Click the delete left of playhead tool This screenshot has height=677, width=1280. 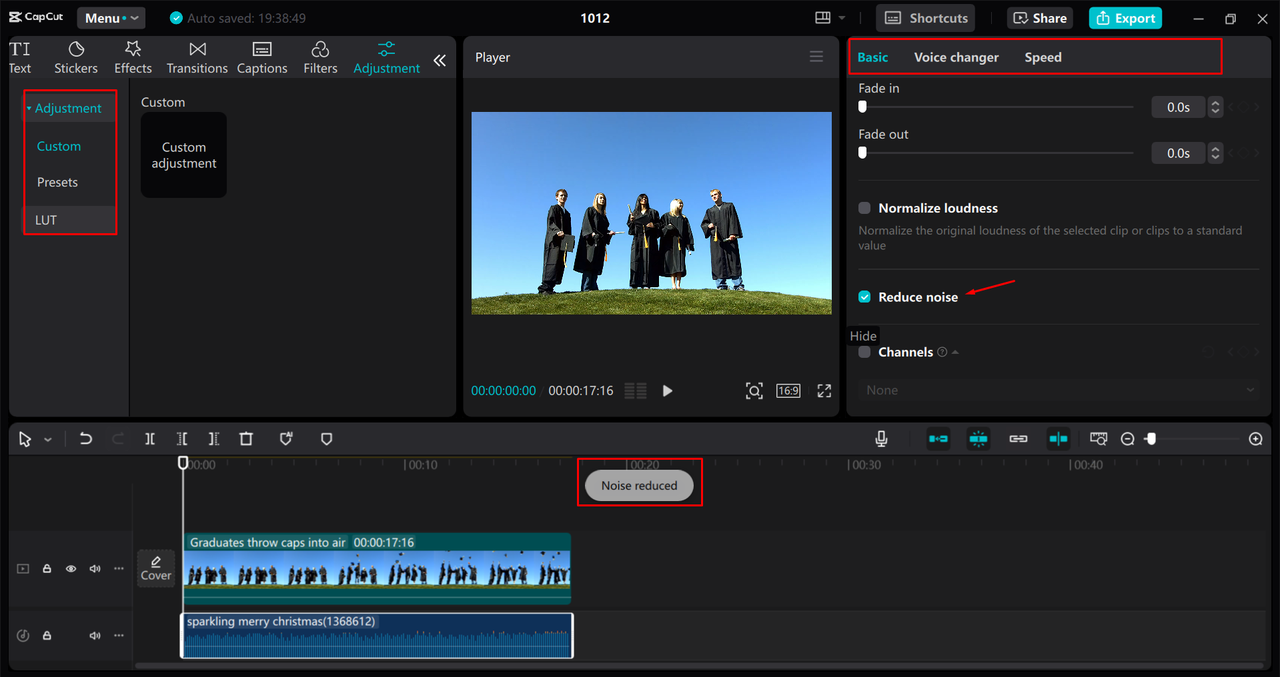[x=182, y=439]
